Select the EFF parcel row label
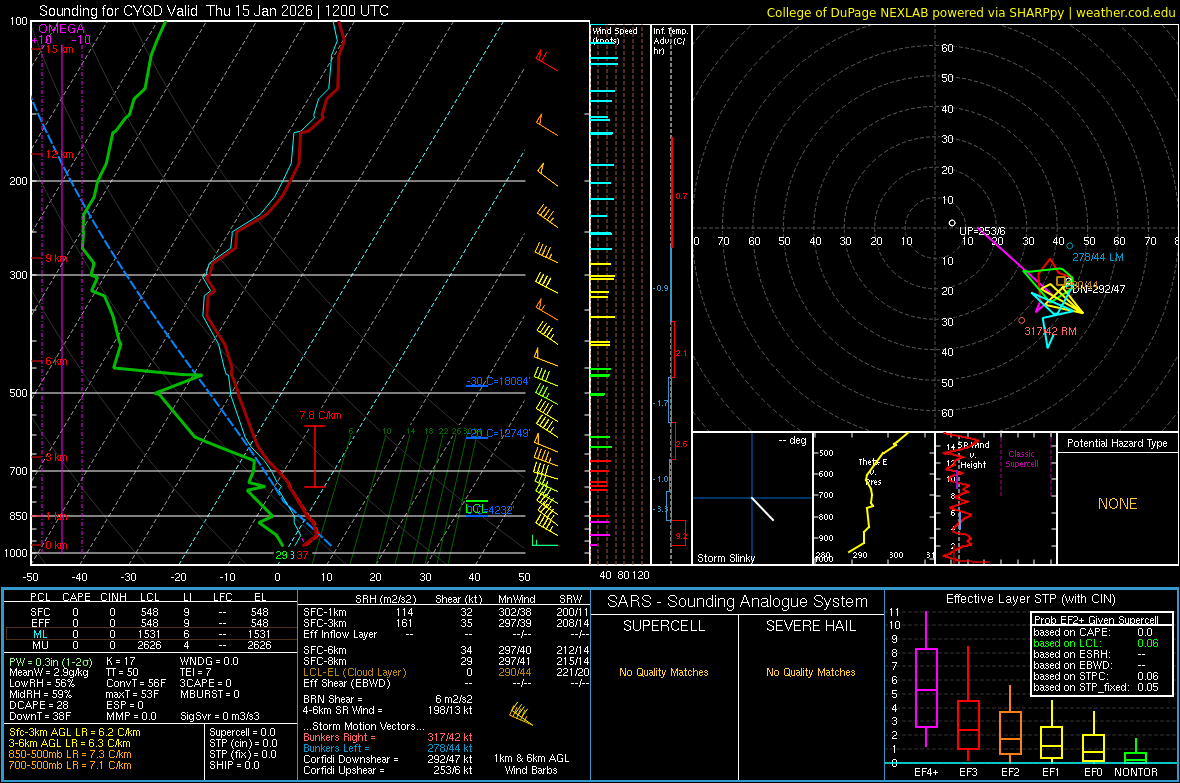Viewport: 1180px width, 783px height. click(40, 623)
